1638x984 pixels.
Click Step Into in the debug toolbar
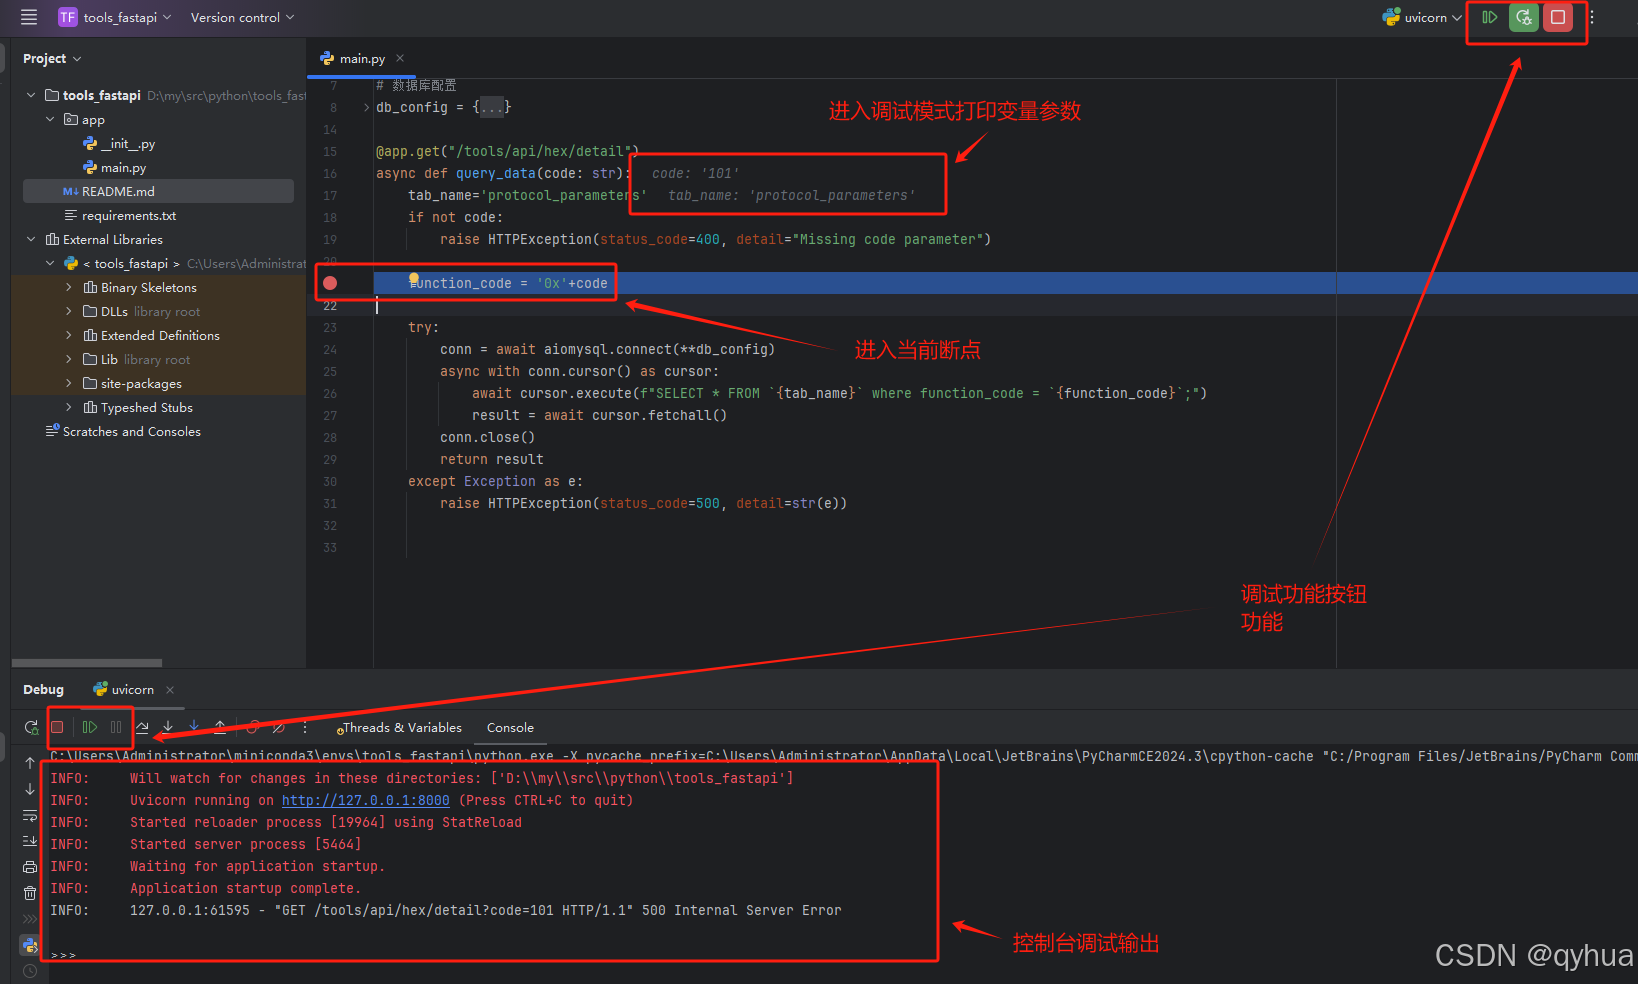(x=168, y=727)
